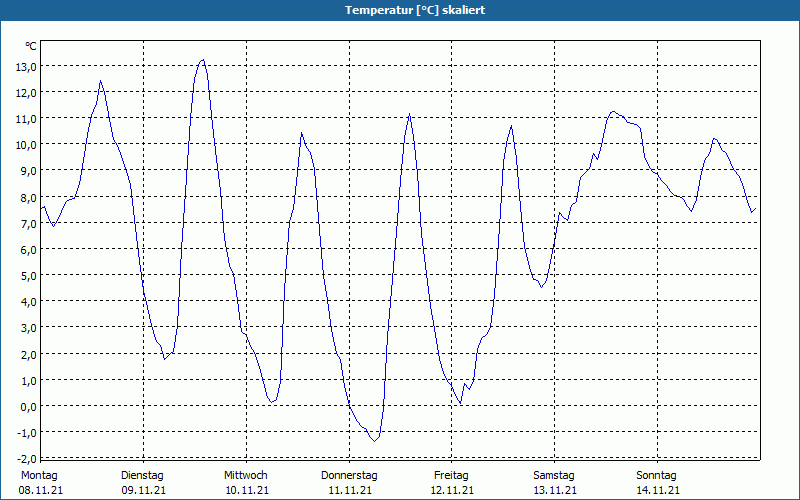The image size is (800, 500).
Task: Select the '1,0' y-axis label
Action: (29, 380)
